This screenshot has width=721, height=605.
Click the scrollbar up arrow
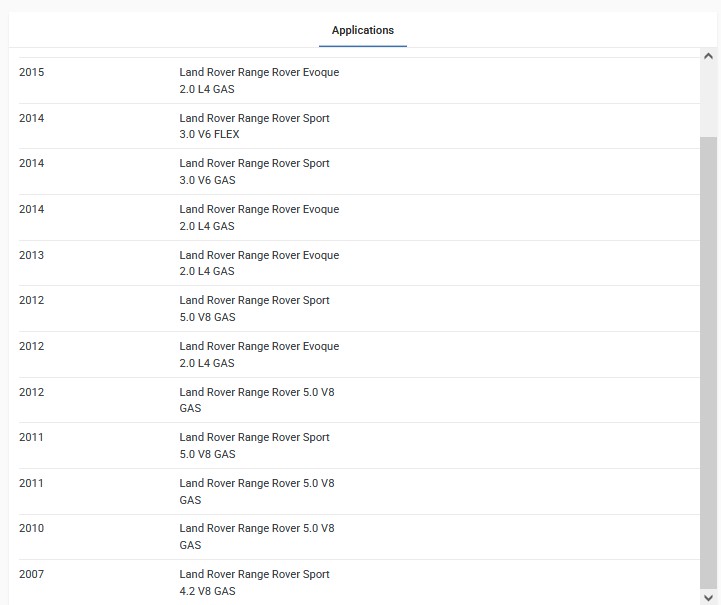[x=708, y=56]
